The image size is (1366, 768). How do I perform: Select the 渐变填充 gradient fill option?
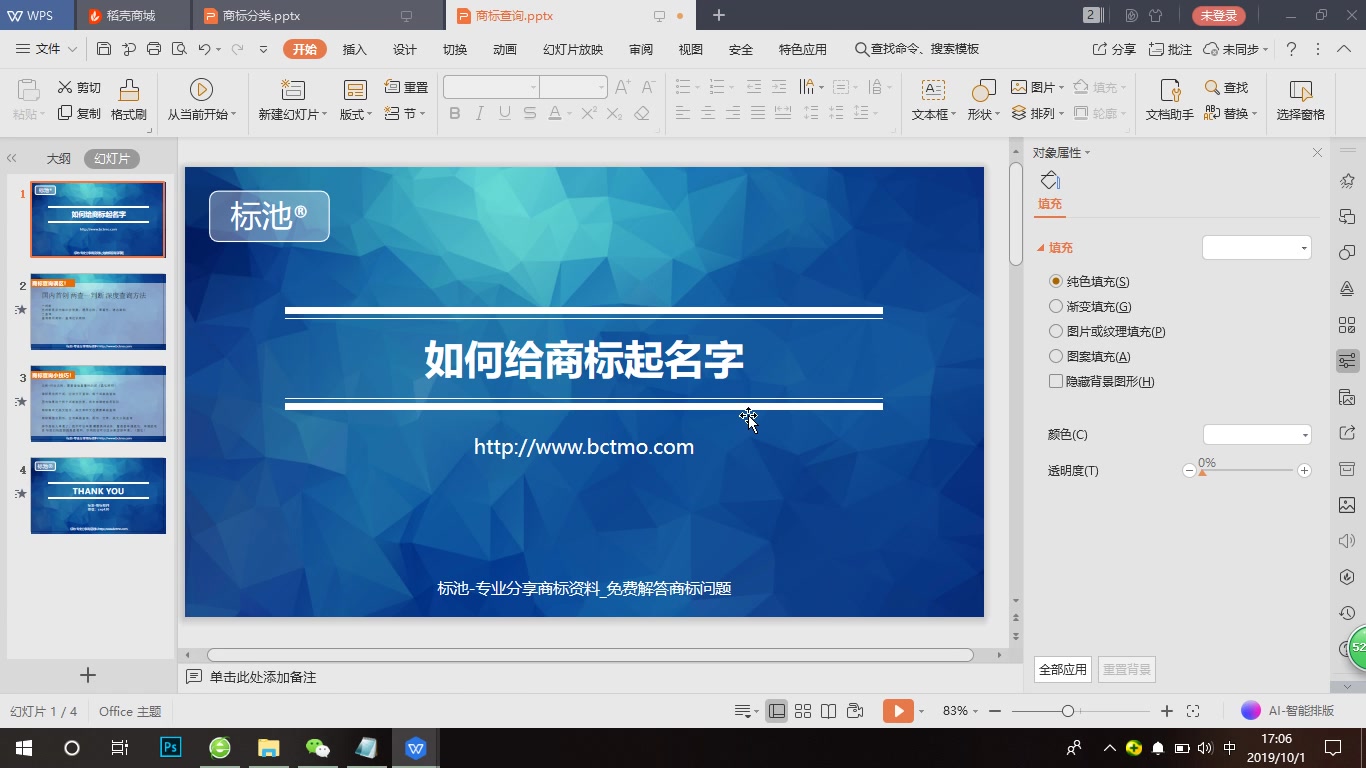pos(1056,306)
